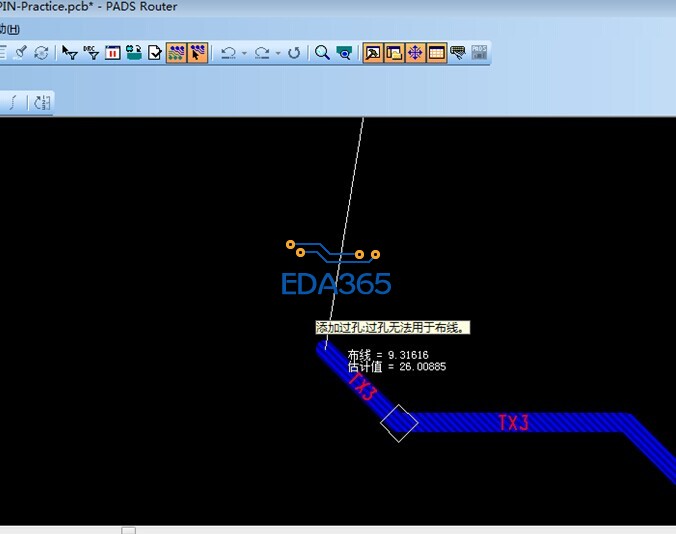
Task: Toggle the route editing cursor button
Action: 197,53
